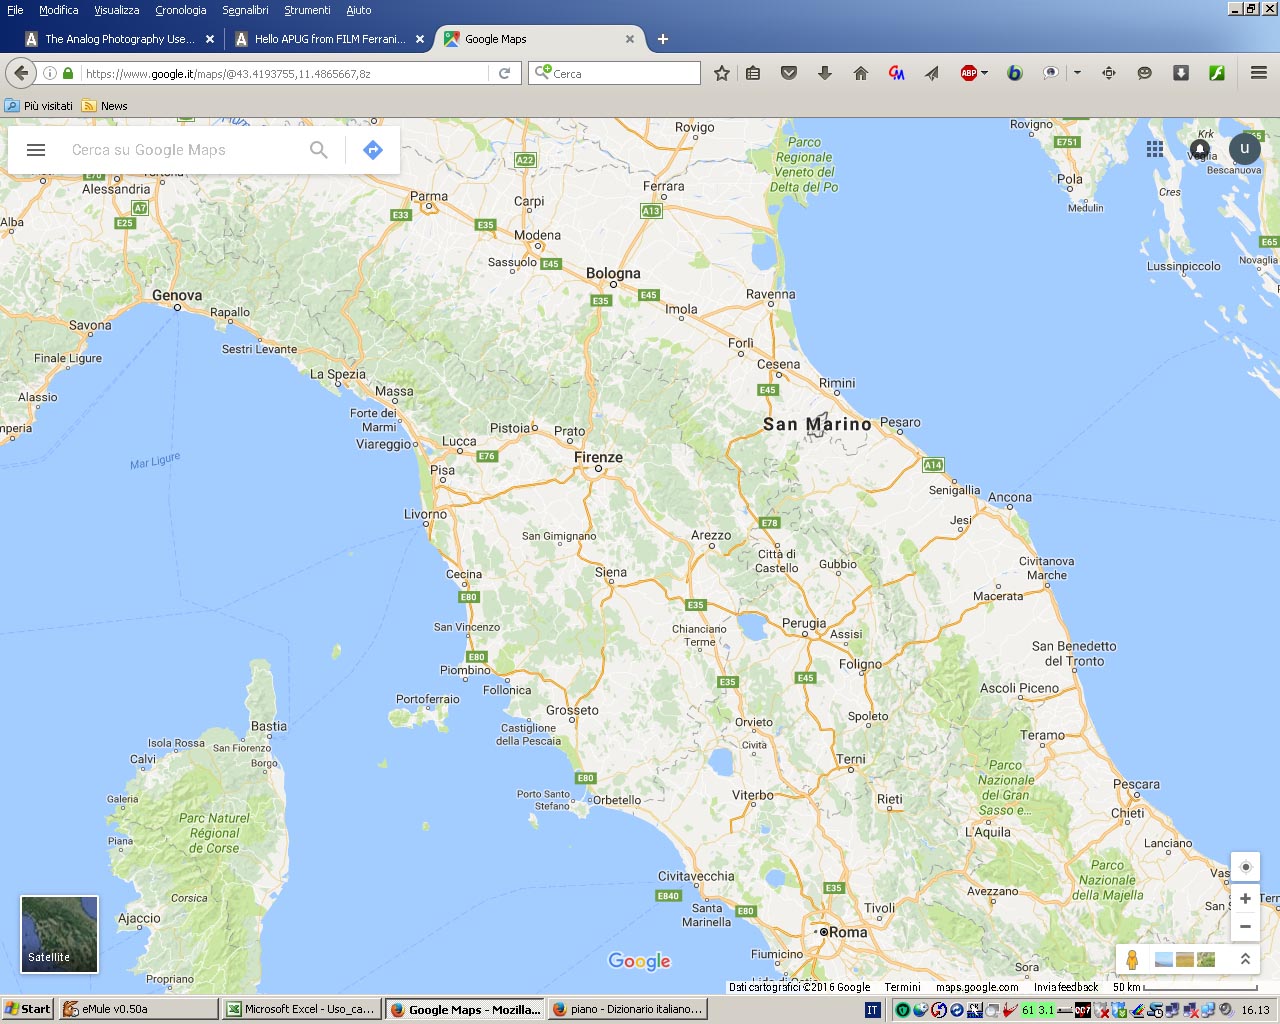This screenshot has height=1024, width=1280.
Task: Open 'Più visitati' bookmarks folder
Action: point(39,106)
